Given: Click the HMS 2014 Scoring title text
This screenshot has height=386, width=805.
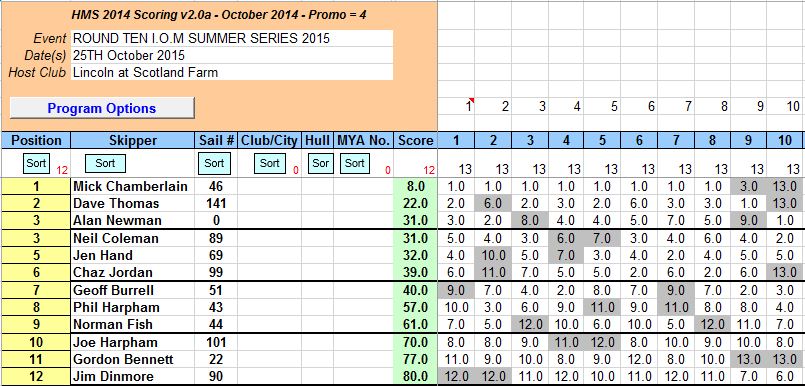Looking at the screenshot, I should point(219,15).
